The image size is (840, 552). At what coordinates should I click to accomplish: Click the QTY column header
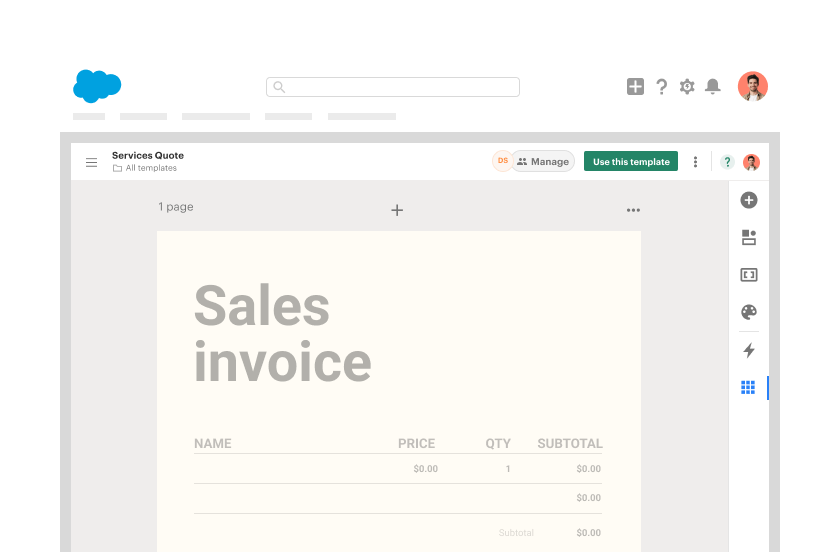[x=498, y=444]
